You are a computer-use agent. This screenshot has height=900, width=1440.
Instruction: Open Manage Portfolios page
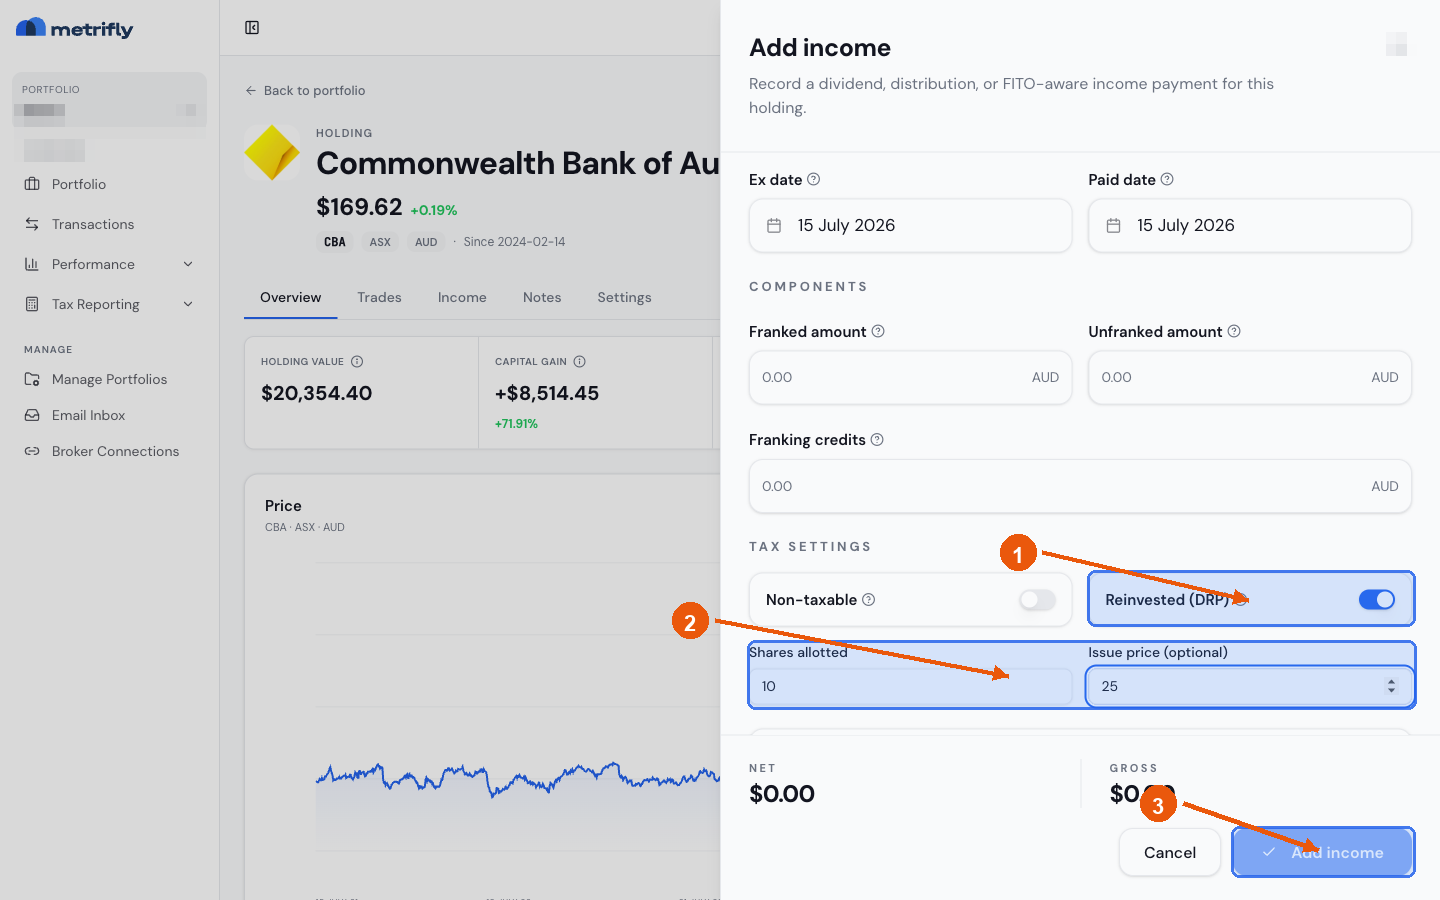tap(110, 379)
